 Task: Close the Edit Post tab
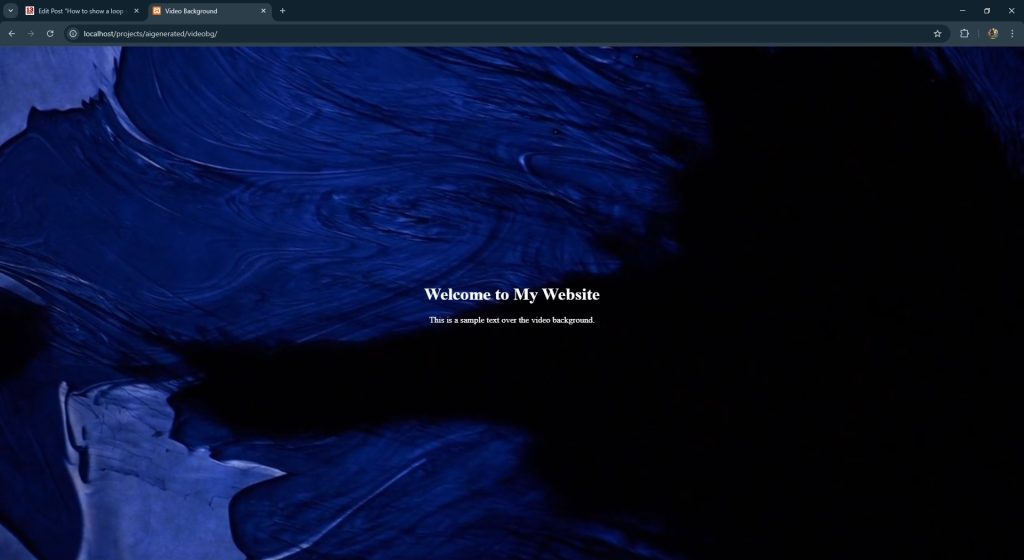click(x=137, y=11)
